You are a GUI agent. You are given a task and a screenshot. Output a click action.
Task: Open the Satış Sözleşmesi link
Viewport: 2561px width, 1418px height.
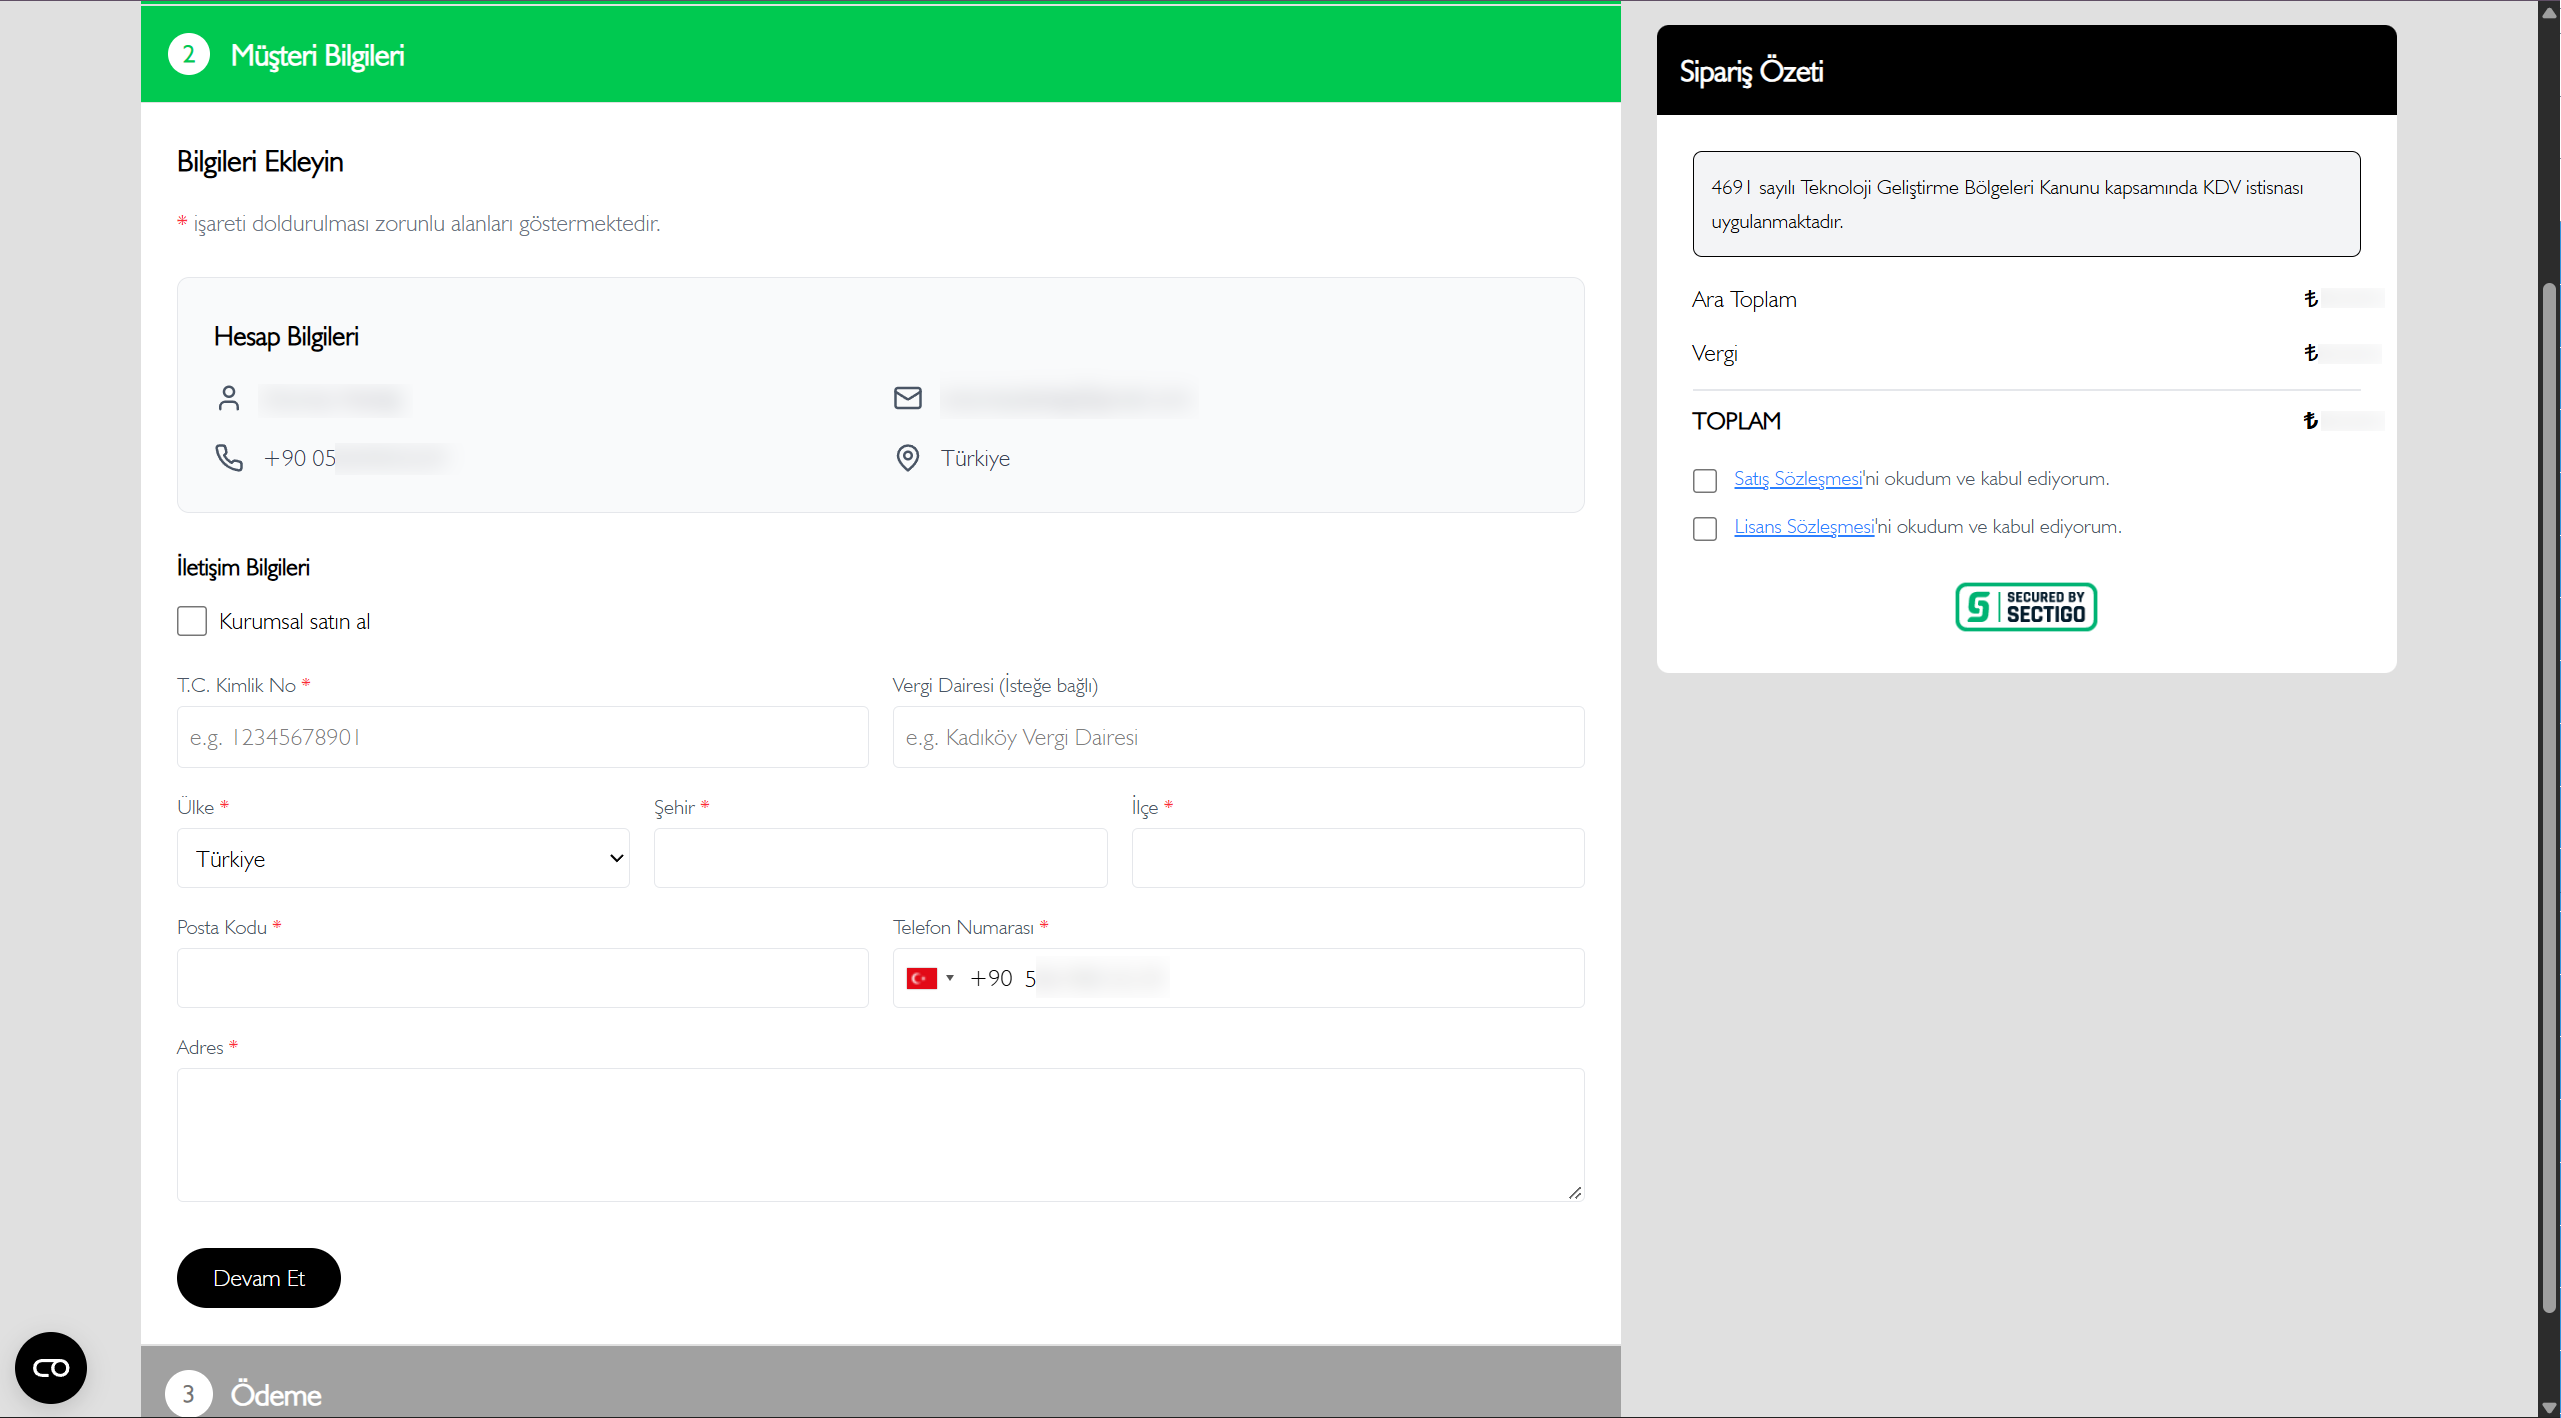point(1798,479)
